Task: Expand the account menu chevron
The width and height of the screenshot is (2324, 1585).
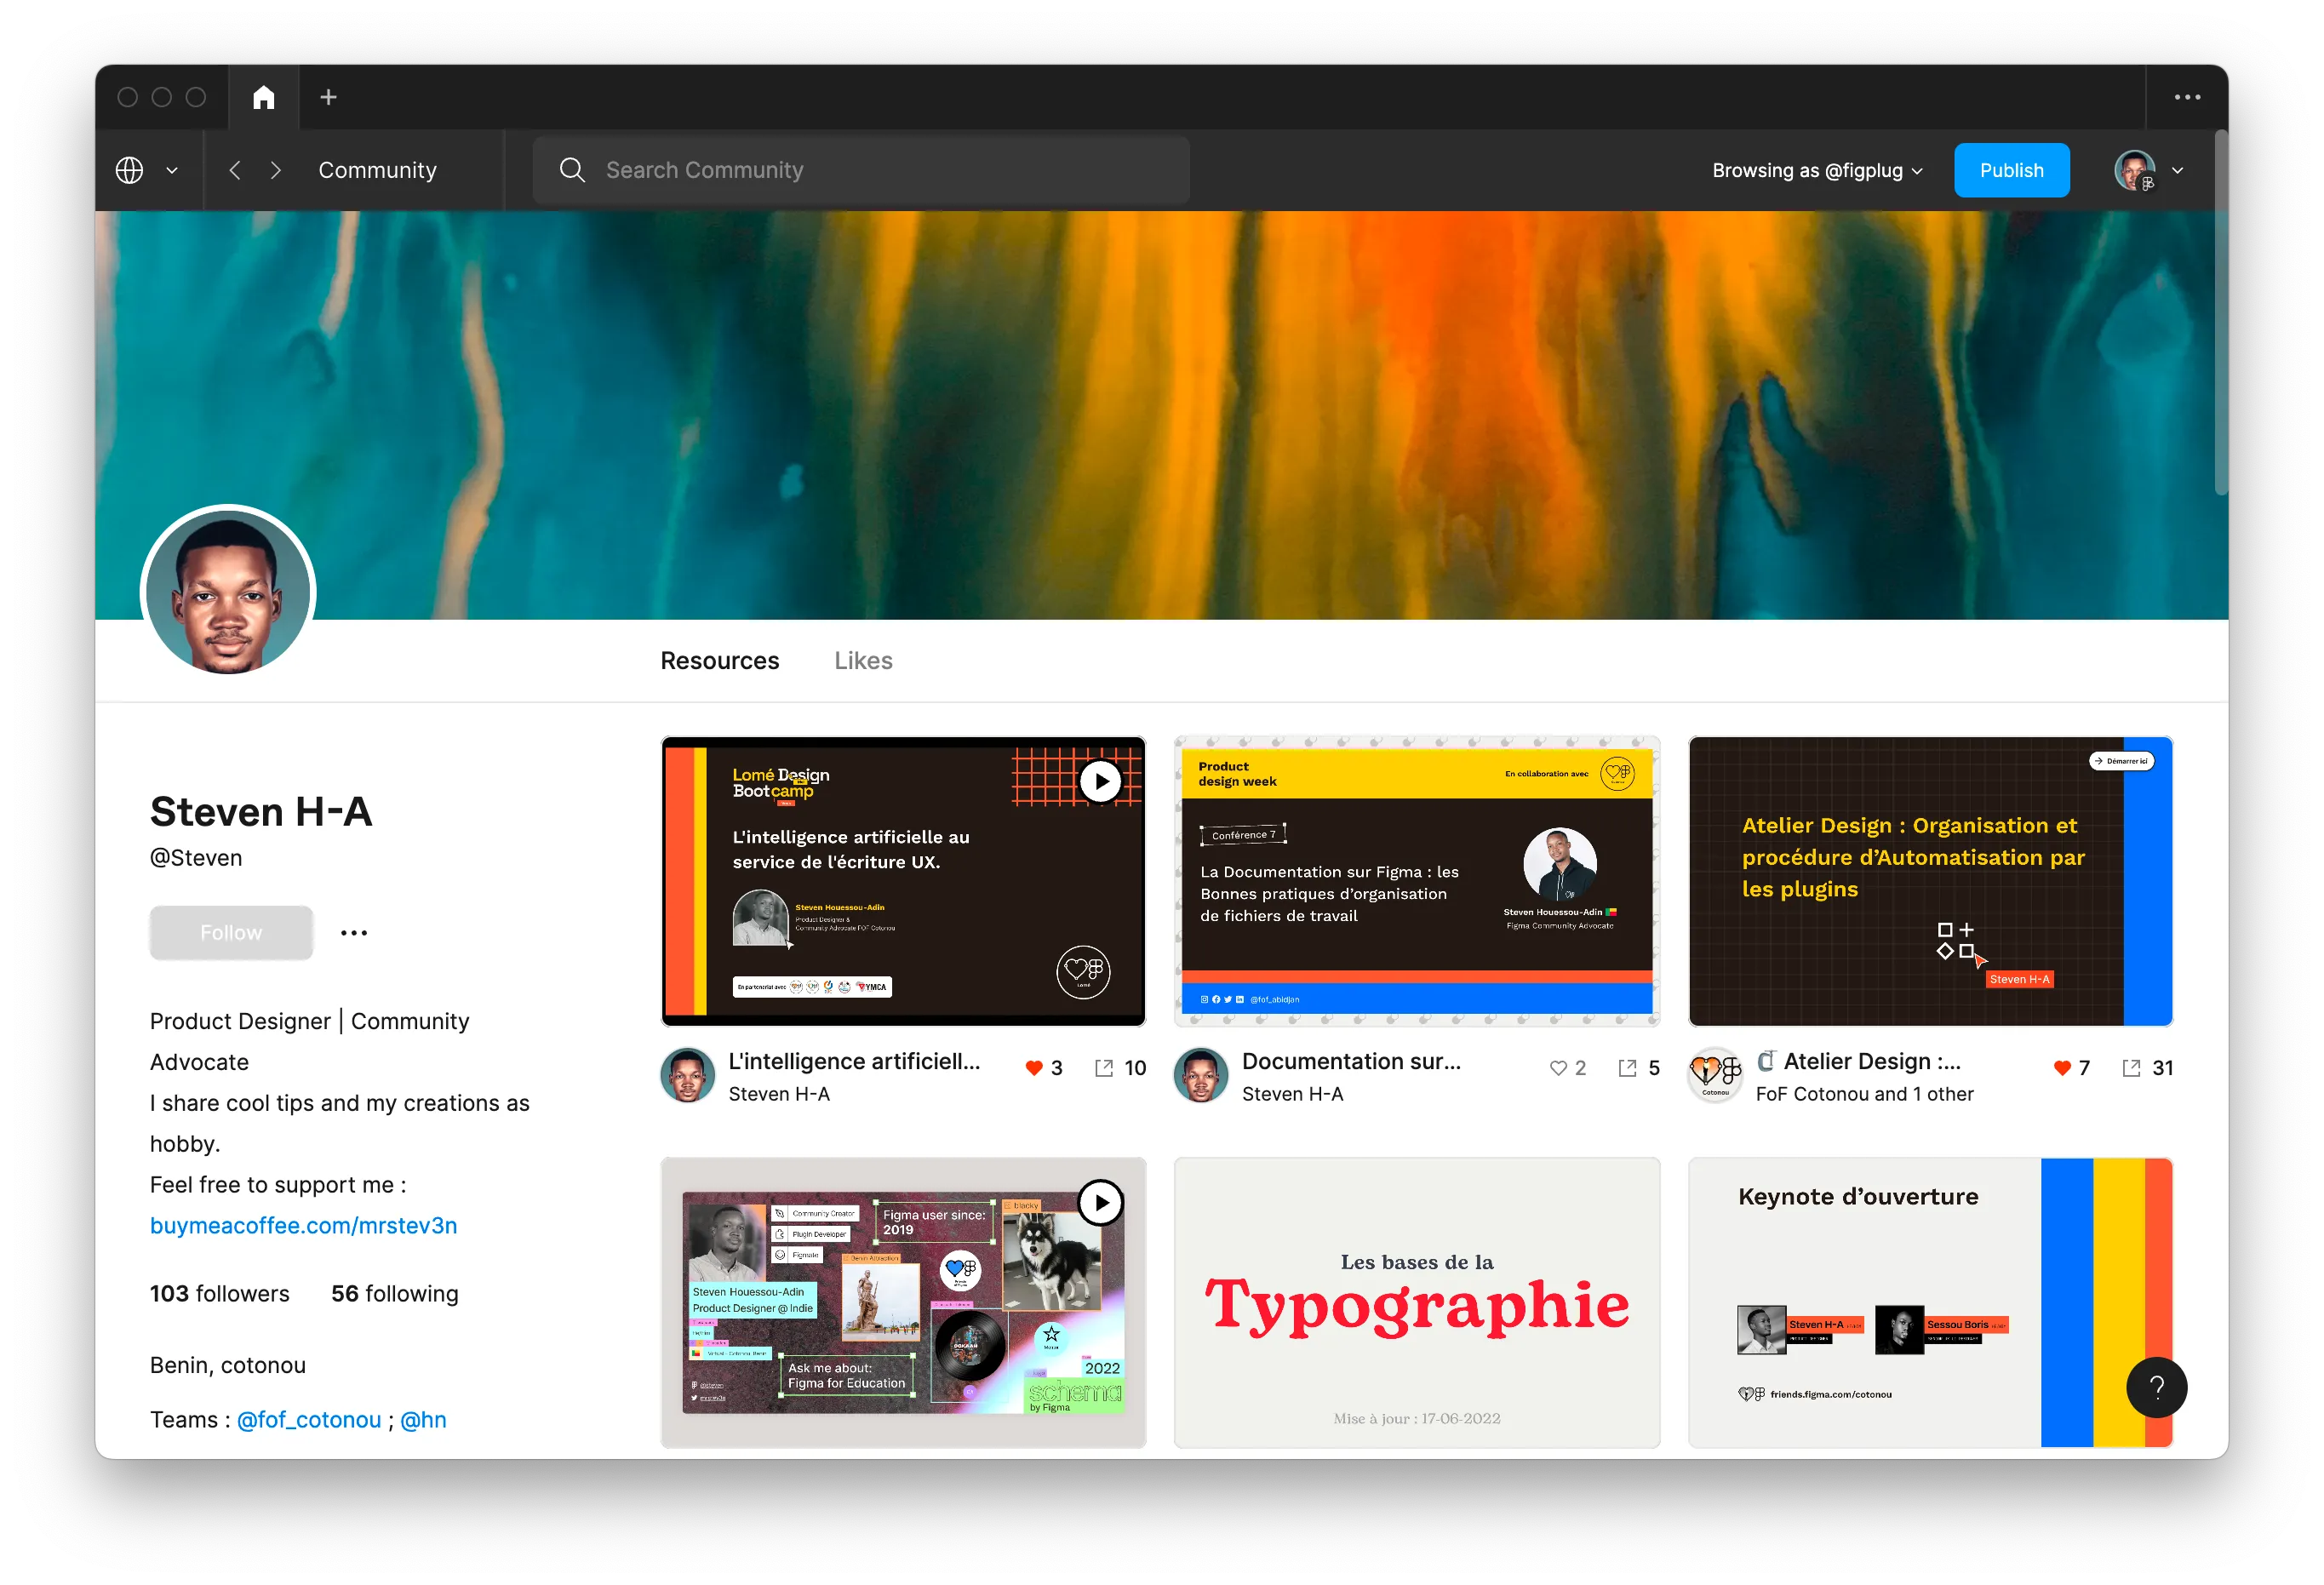Action: click(2177, 171)
